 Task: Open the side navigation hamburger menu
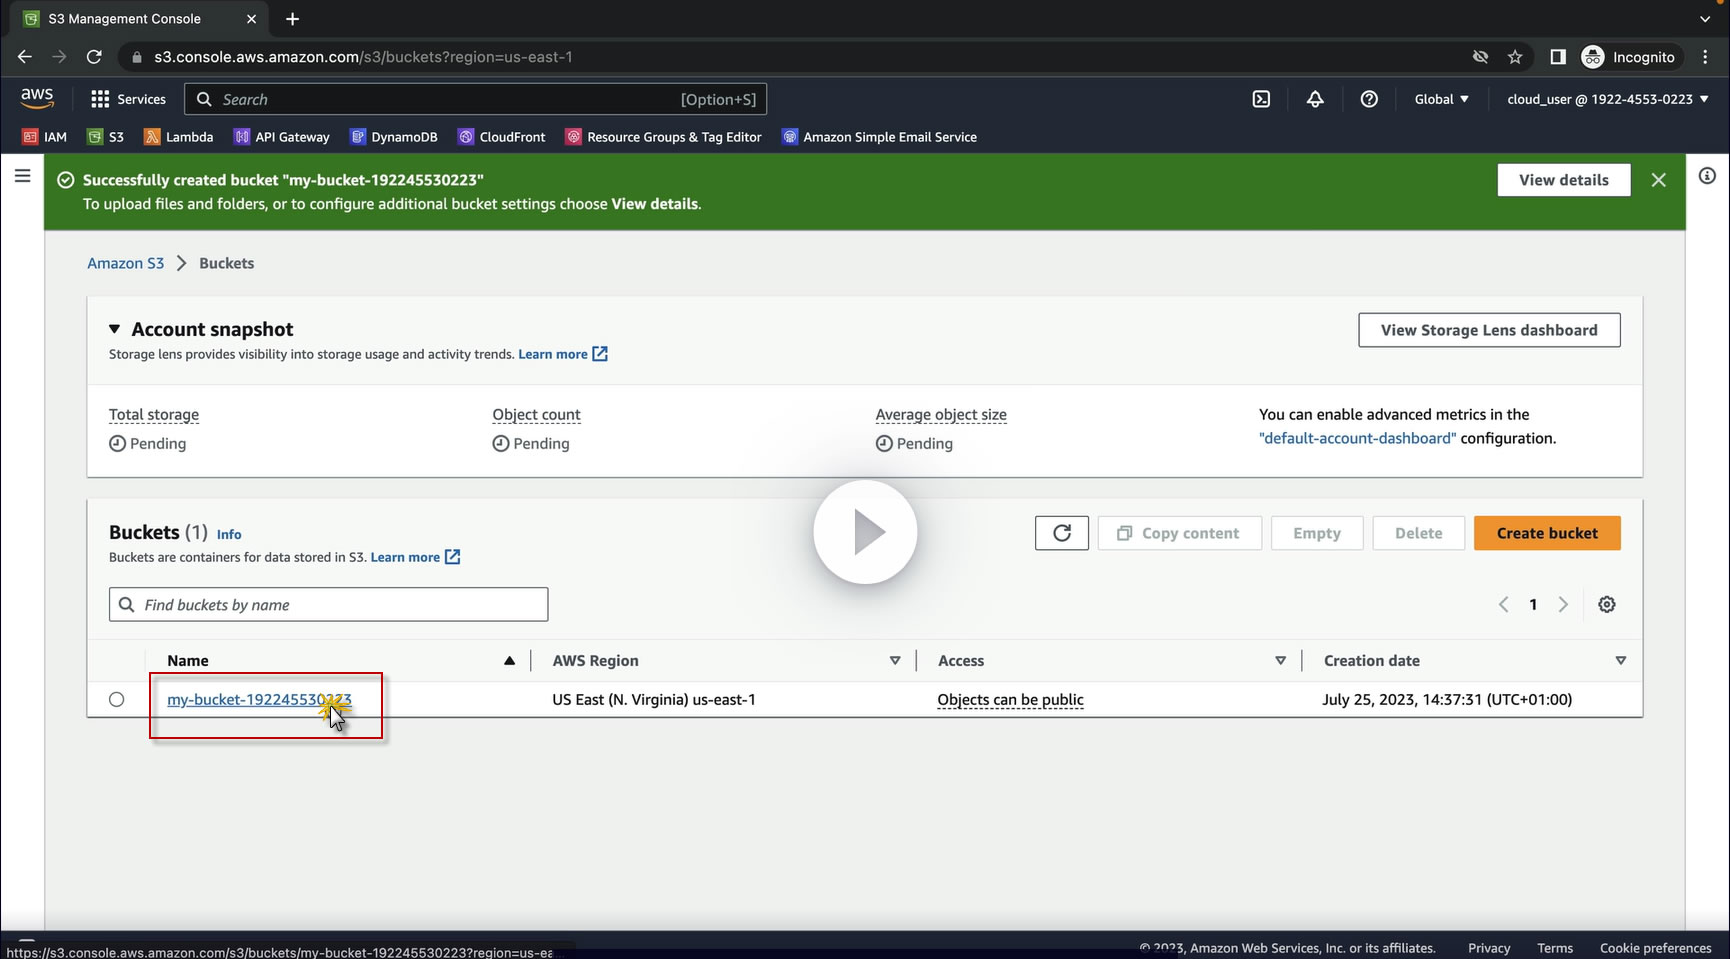(22, 176)
